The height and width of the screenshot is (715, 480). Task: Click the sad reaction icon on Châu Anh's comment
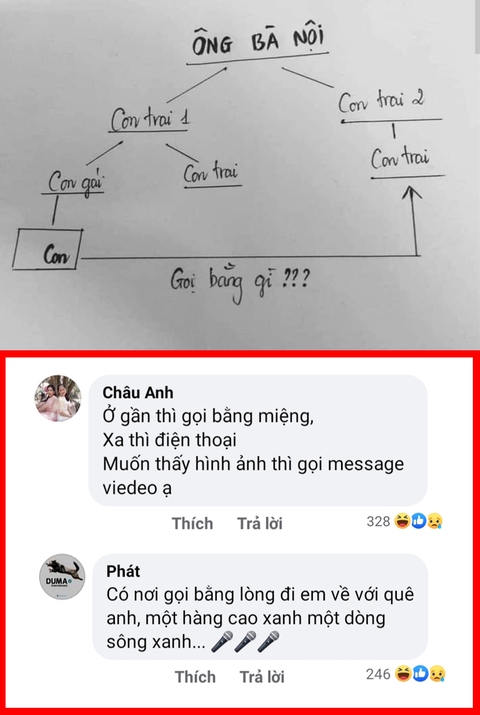[434, 521]
